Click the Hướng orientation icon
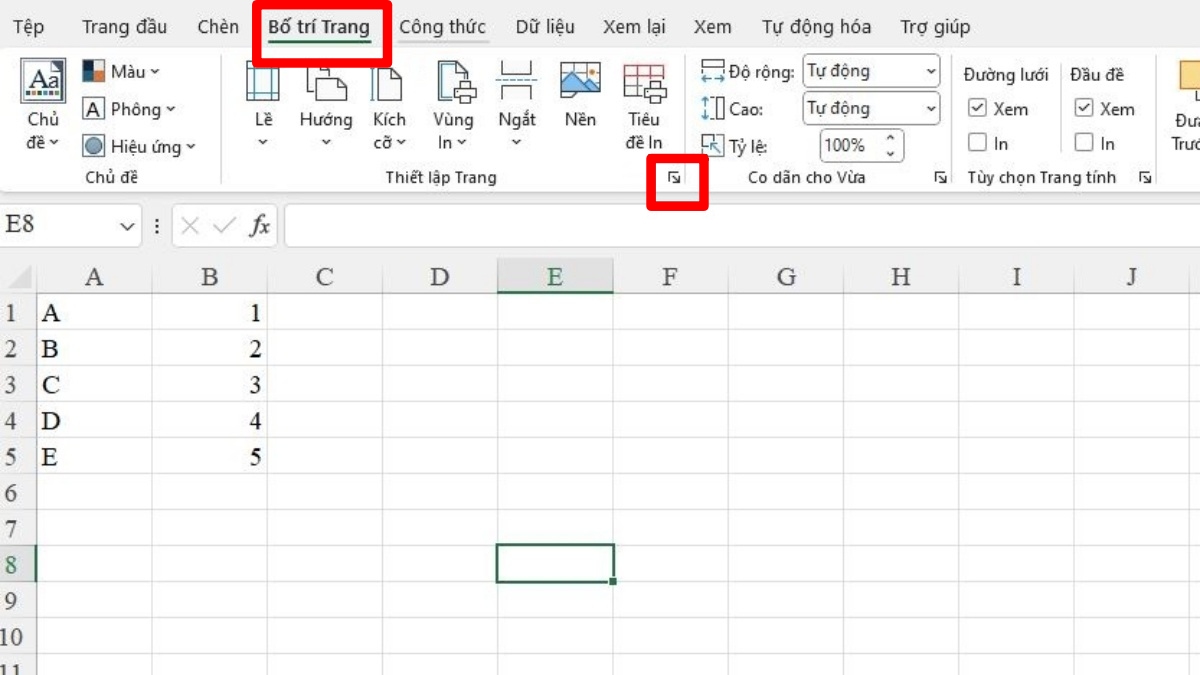 click(326, 82)
